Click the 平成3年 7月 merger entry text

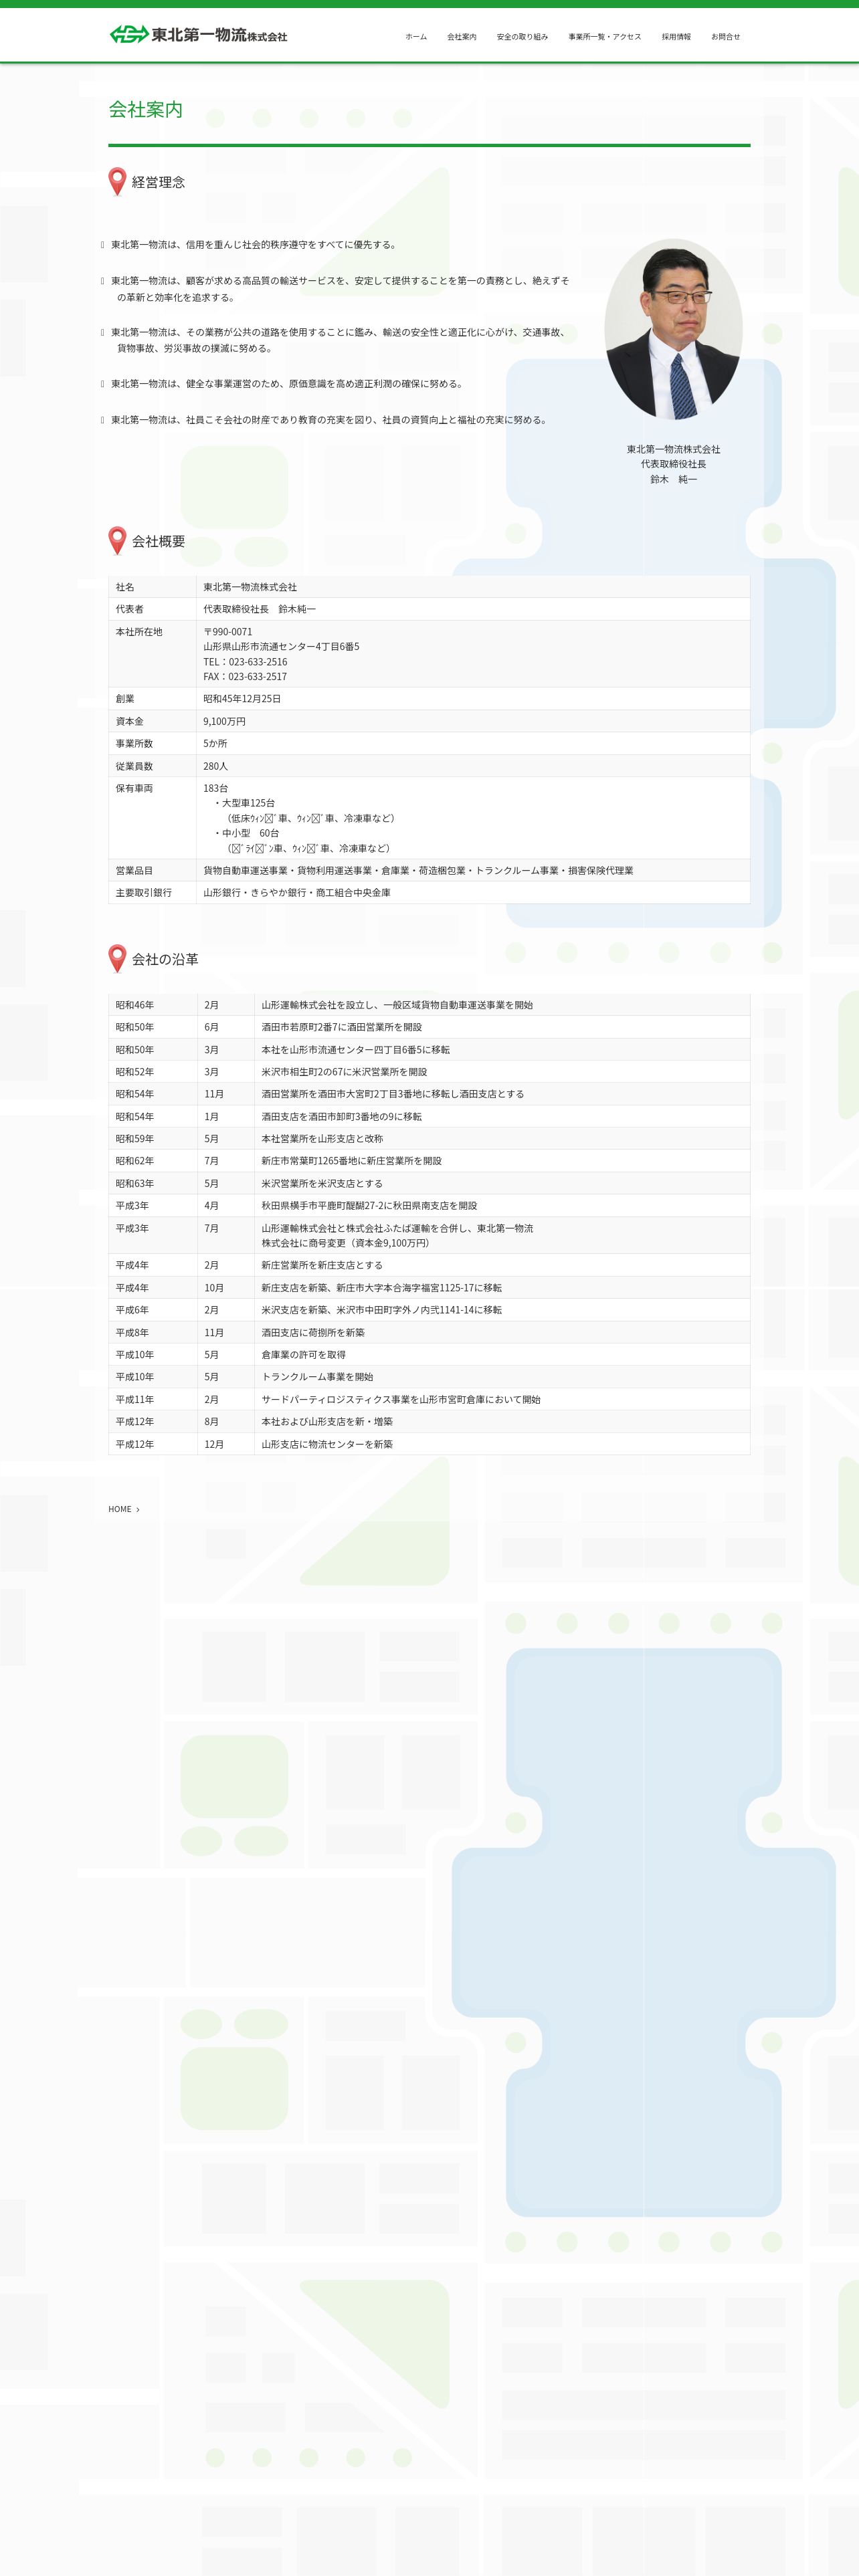click(x=397, y=1236)
